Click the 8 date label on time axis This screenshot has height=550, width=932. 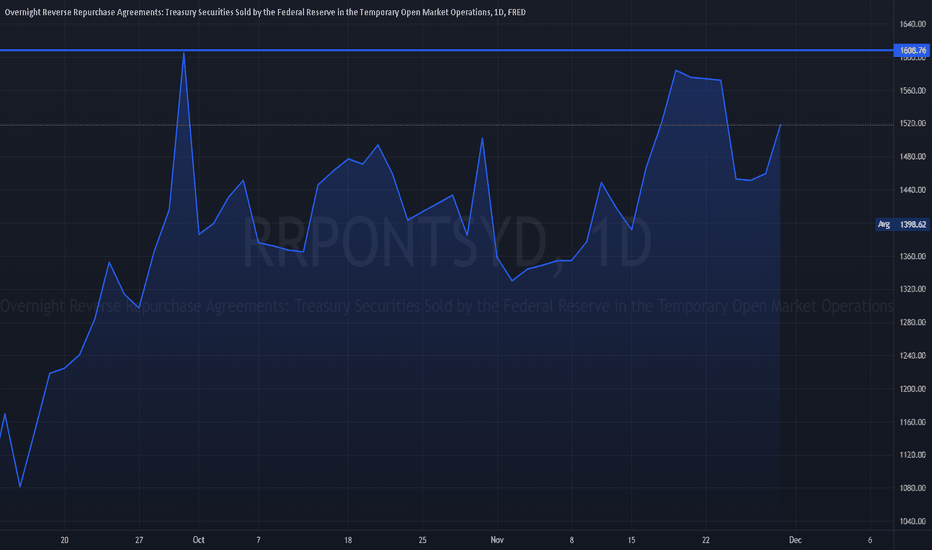pos(572,540)
